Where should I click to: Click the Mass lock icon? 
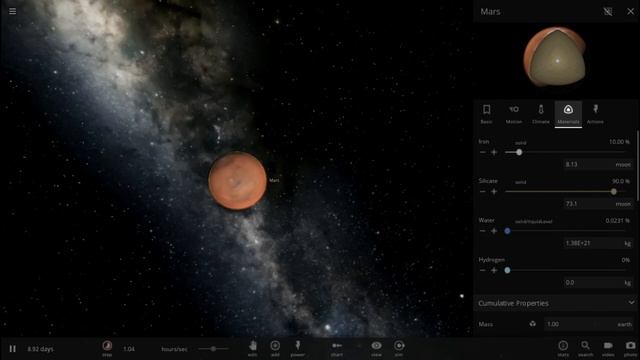point(533,324)
